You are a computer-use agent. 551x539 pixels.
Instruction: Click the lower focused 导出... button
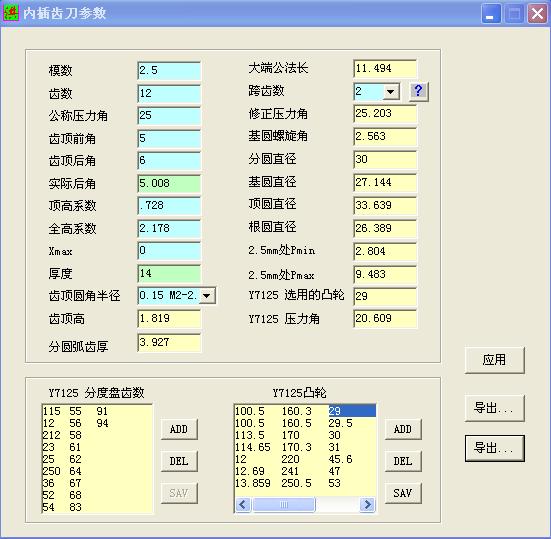[494, 448]
